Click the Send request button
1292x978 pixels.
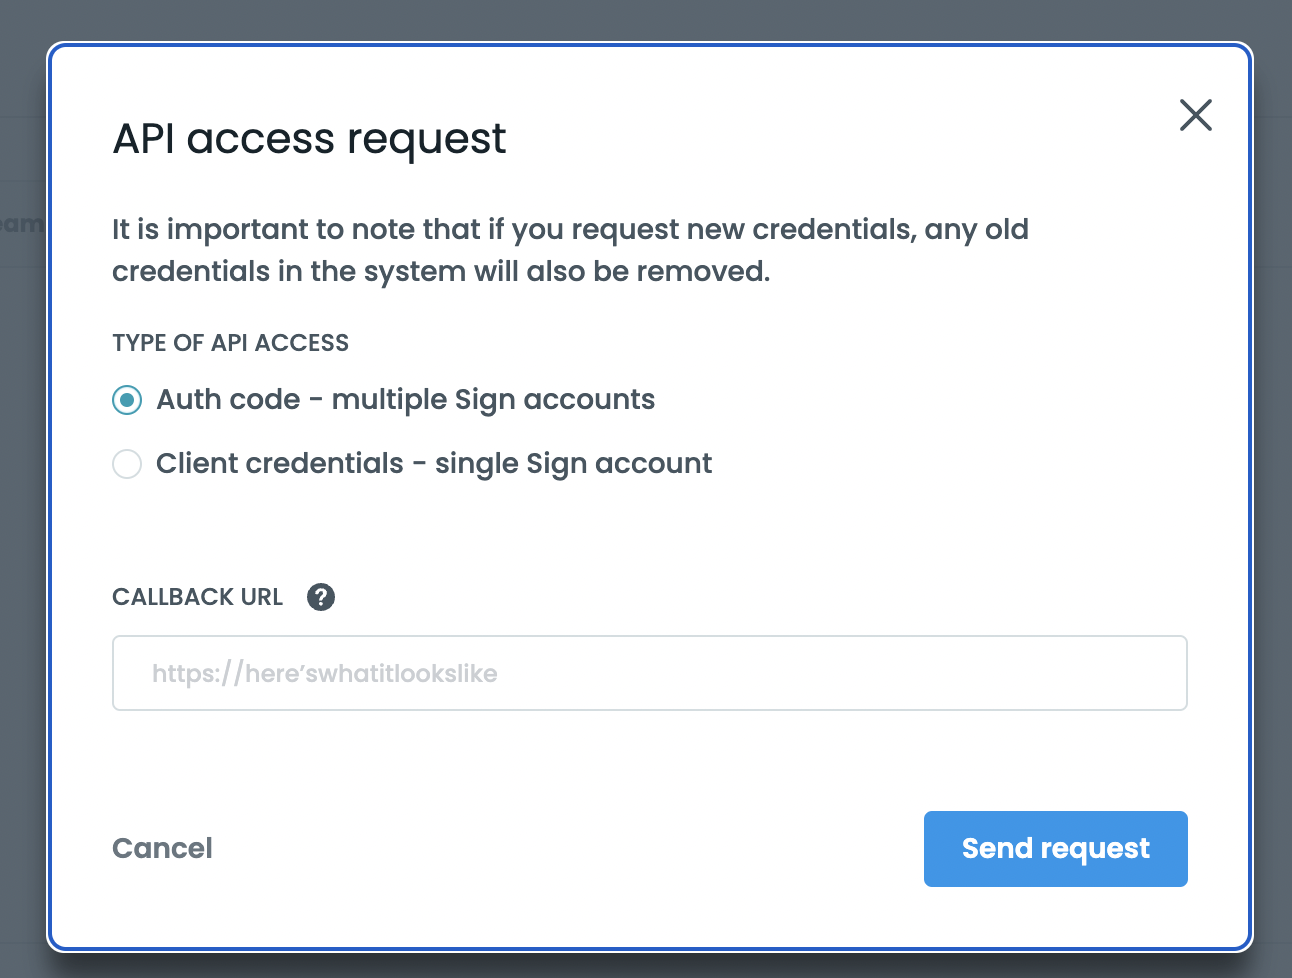(x=1055, y=849)
